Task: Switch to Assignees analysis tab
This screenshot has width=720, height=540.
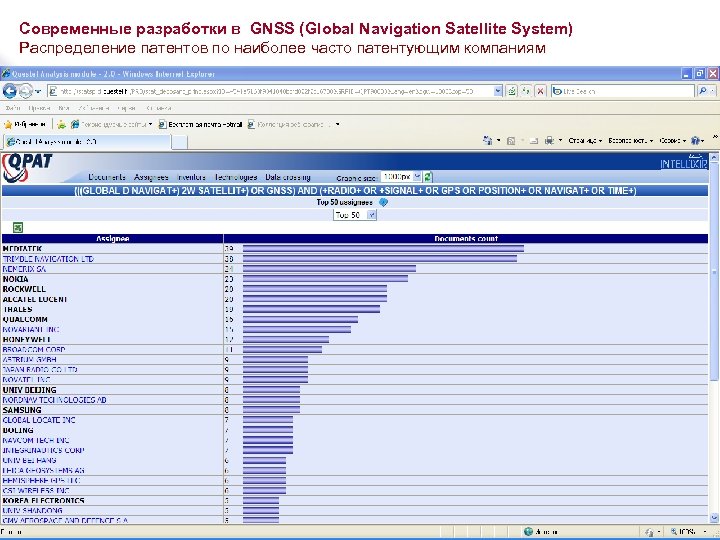Action: (x=151, y=177)
